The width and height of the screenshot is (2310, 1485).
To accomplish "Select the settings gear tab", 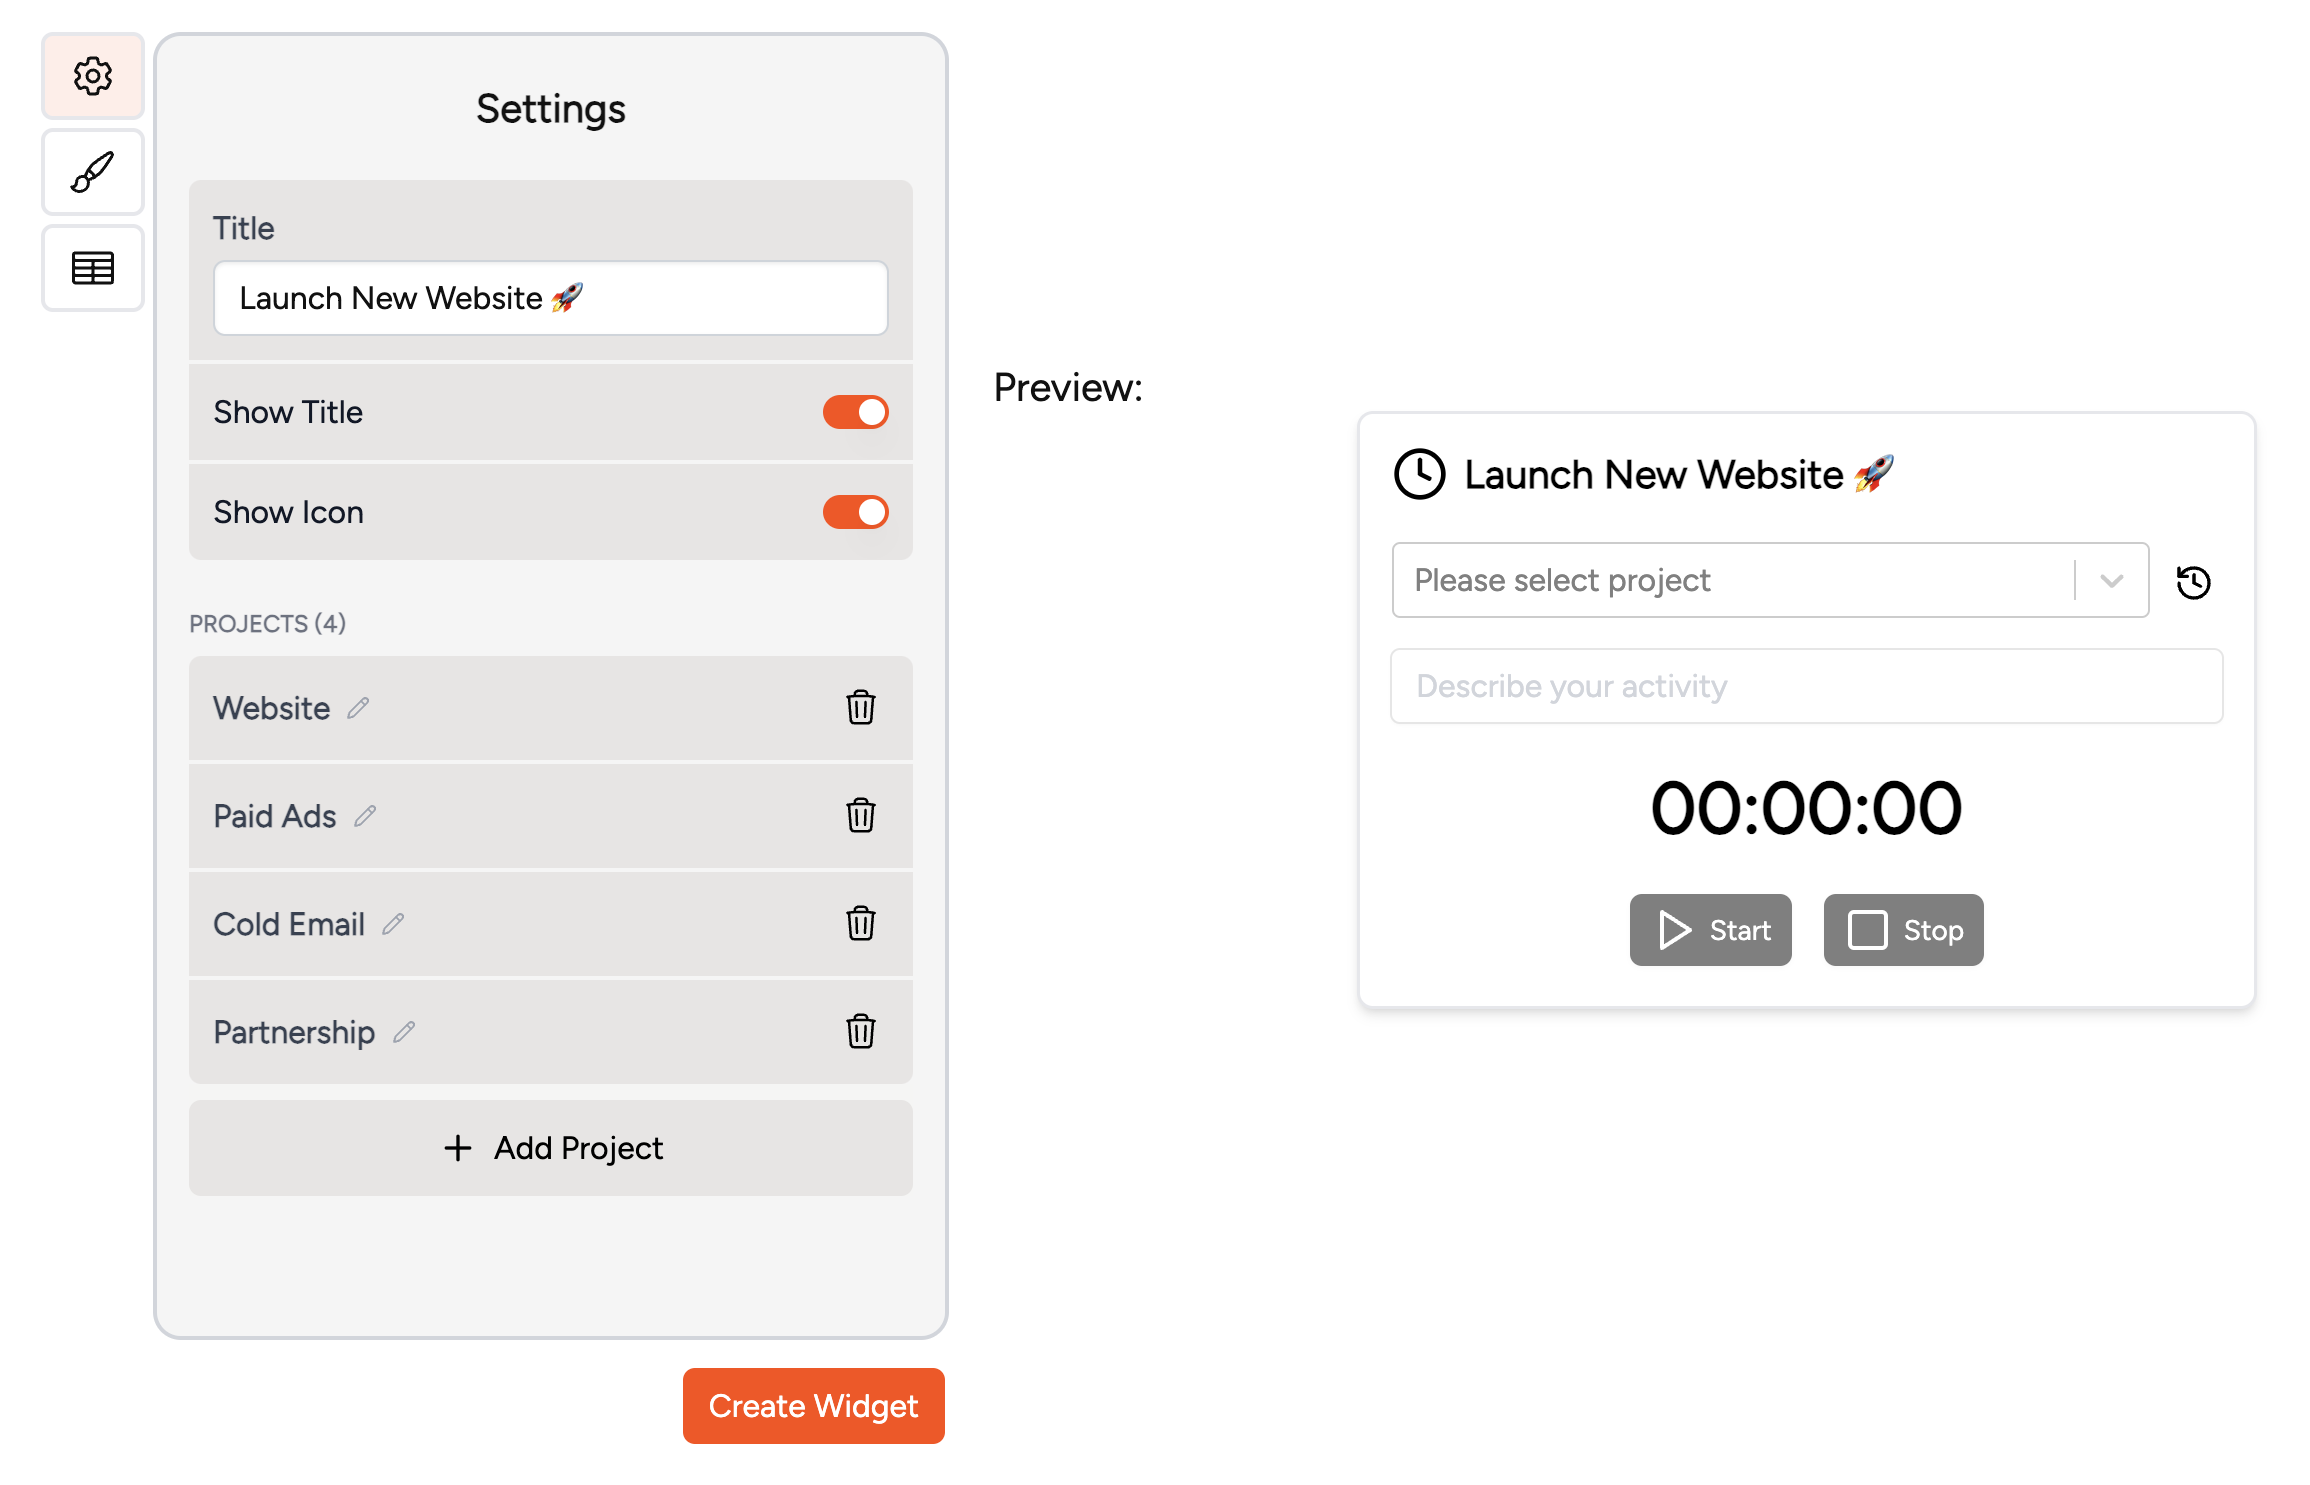I will pos(92,75).
